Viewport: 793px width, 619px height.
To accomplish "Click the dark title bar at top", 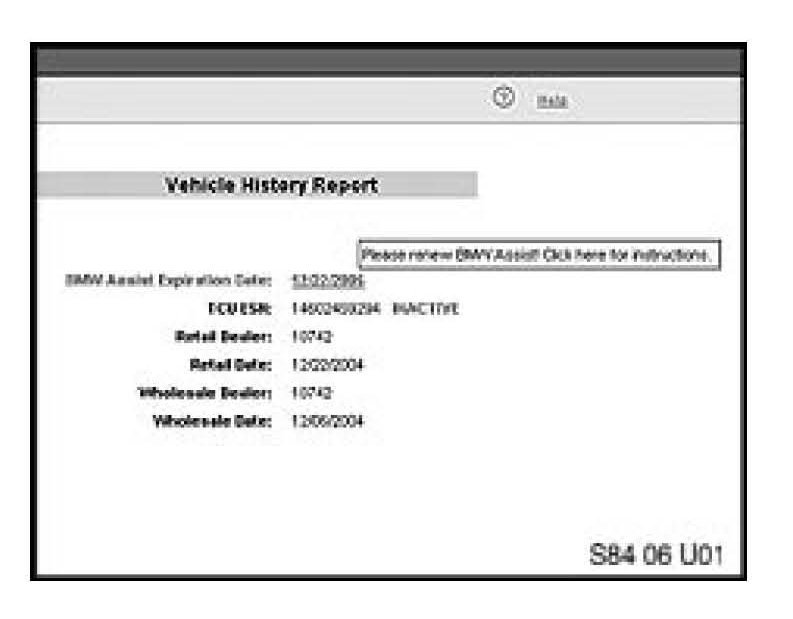I will [390, 60].
